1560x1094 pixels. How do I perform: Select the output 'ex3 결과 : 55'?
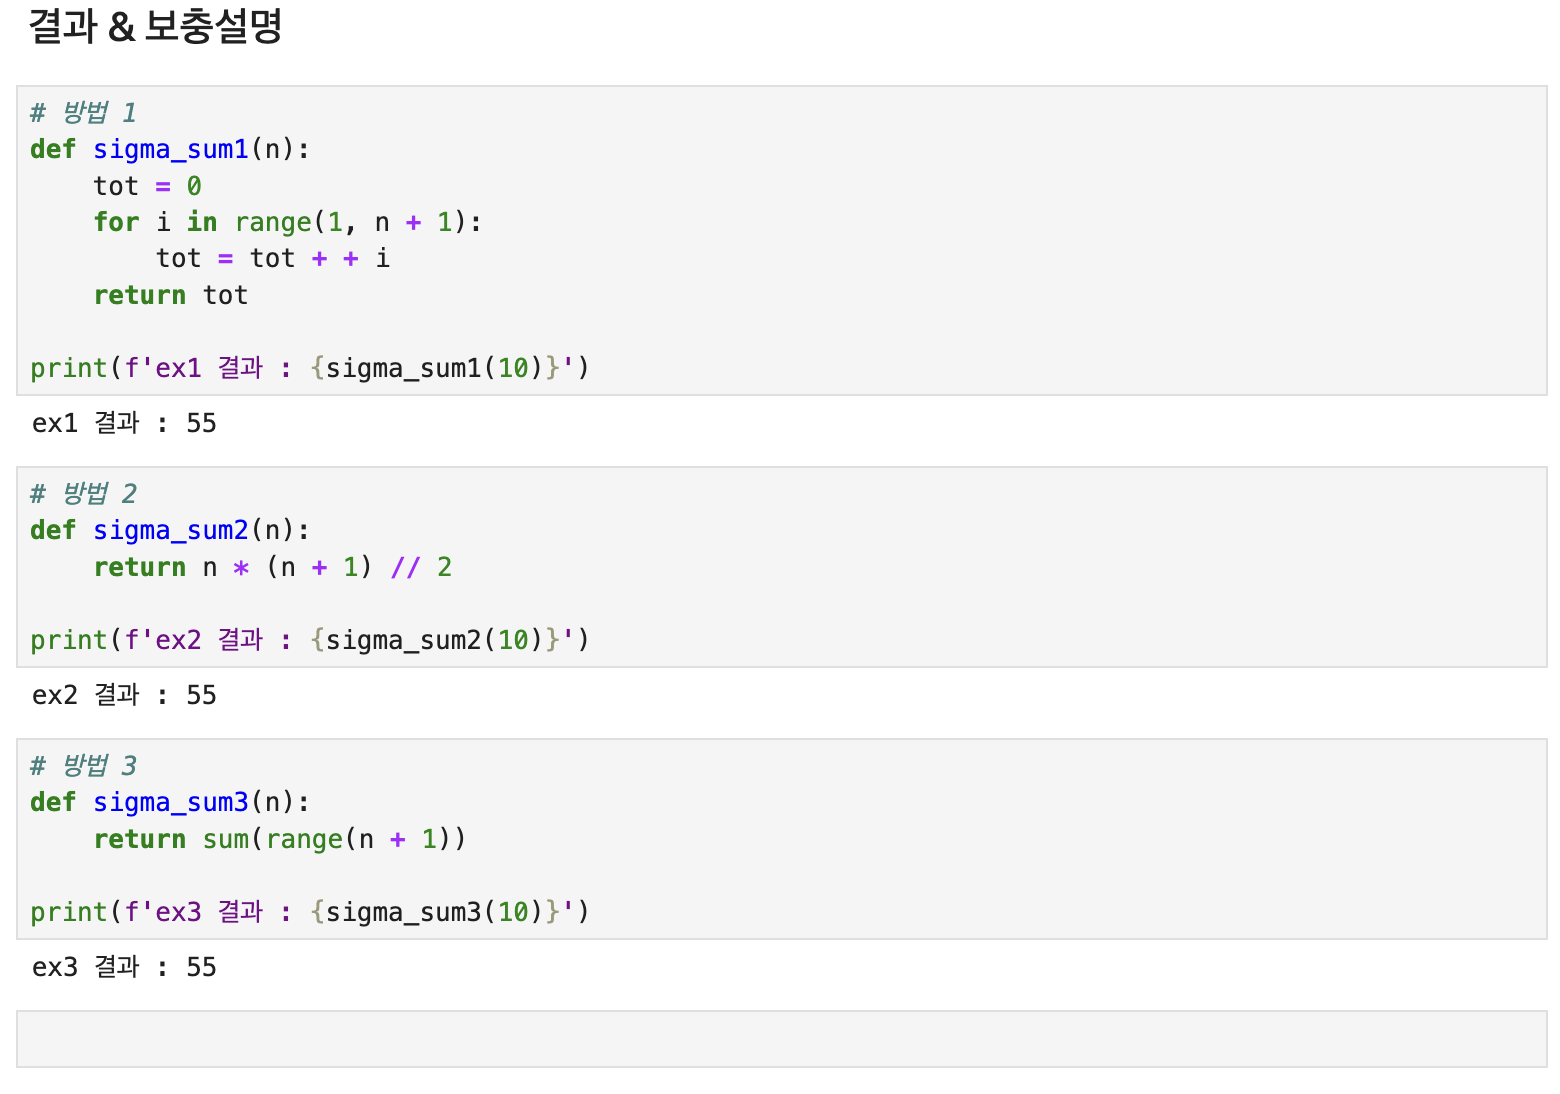click(x=124, y=967)
